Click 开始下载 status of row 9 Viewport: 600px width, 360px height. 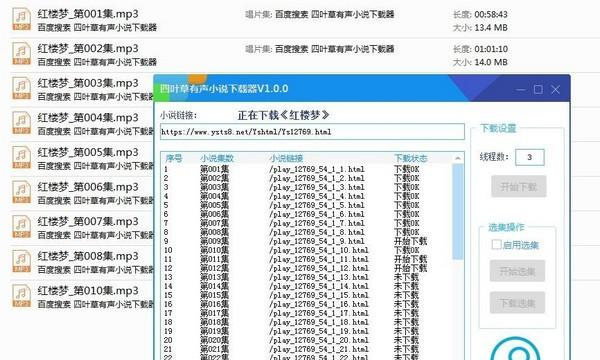[411, 241]
